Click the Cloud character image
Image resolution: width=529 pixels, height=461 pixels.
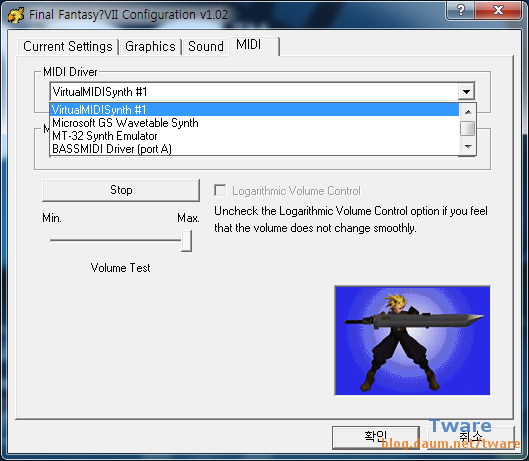(412, 341)
